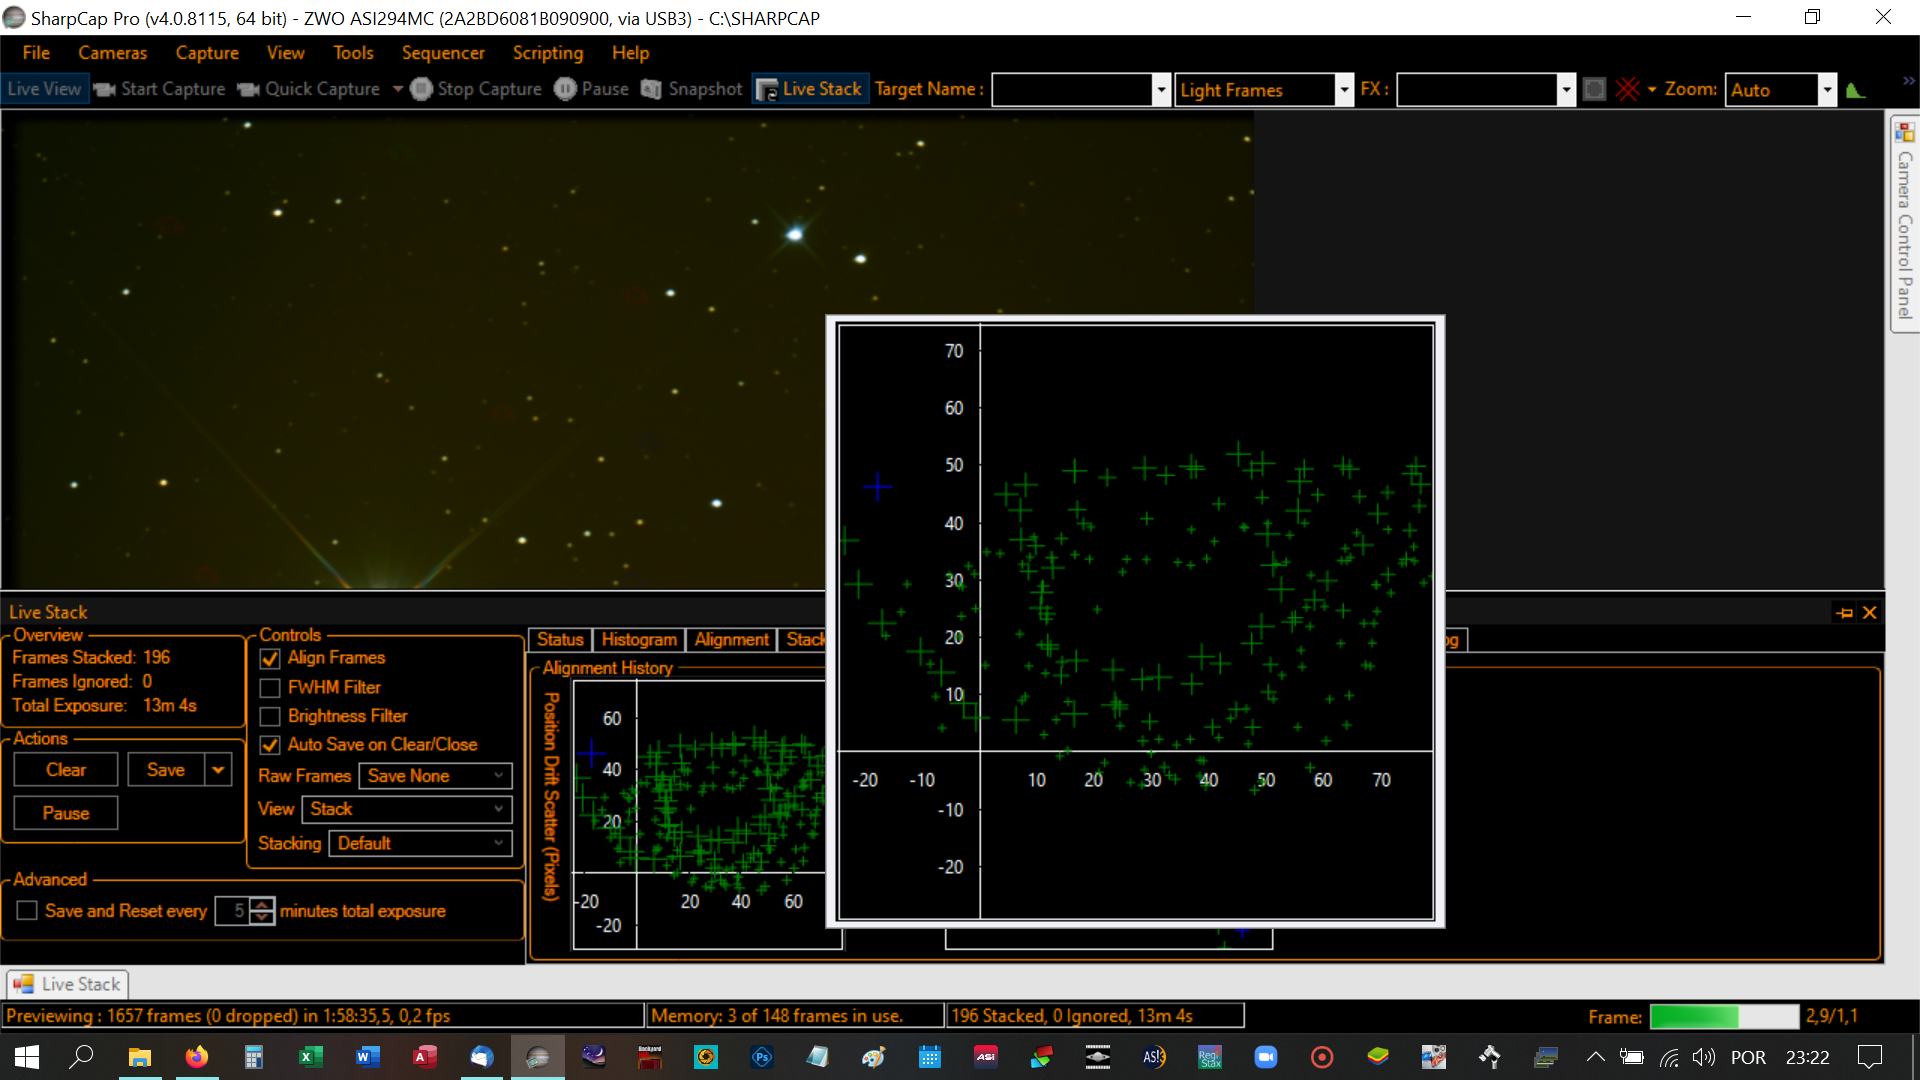This screenshot has height=1080, width=1920.
Task: Click the red reticule crosshair icon
Action: [x=1627, y=89]
